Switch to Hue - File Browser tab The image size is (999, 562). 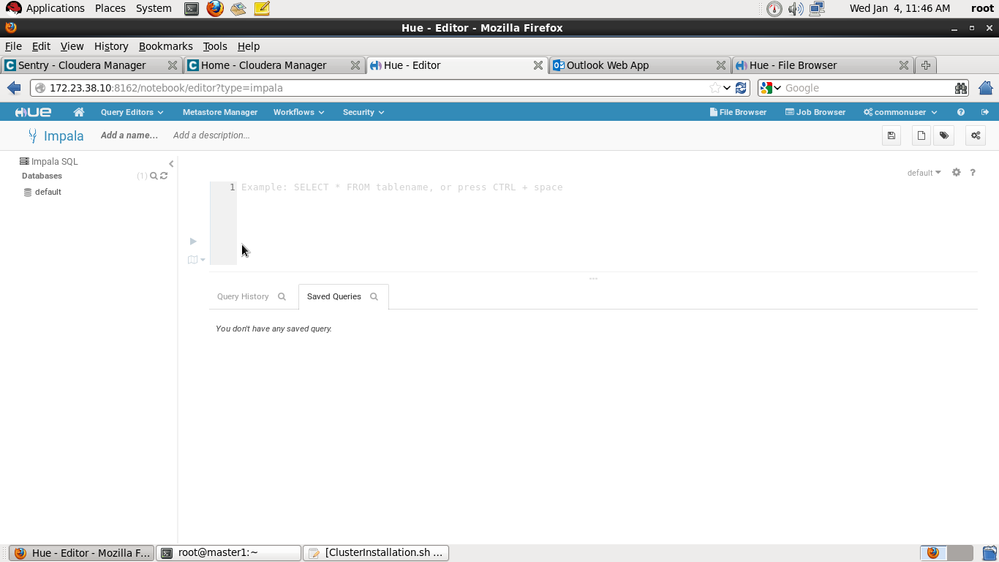tap(823, 65)
